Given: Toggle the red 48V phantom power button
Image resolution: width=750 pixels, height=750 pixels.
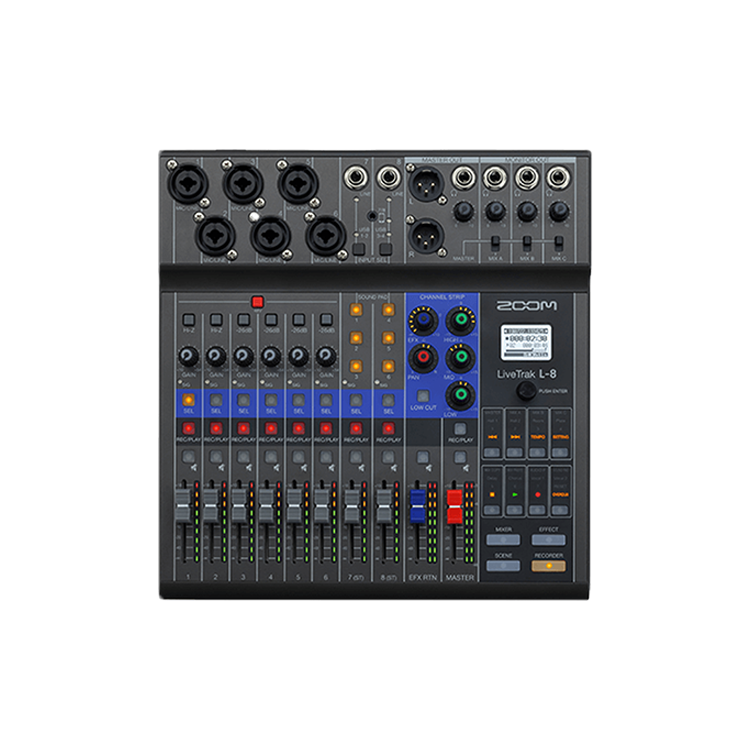Looking at the screenshot, I should tap(257, 302).
